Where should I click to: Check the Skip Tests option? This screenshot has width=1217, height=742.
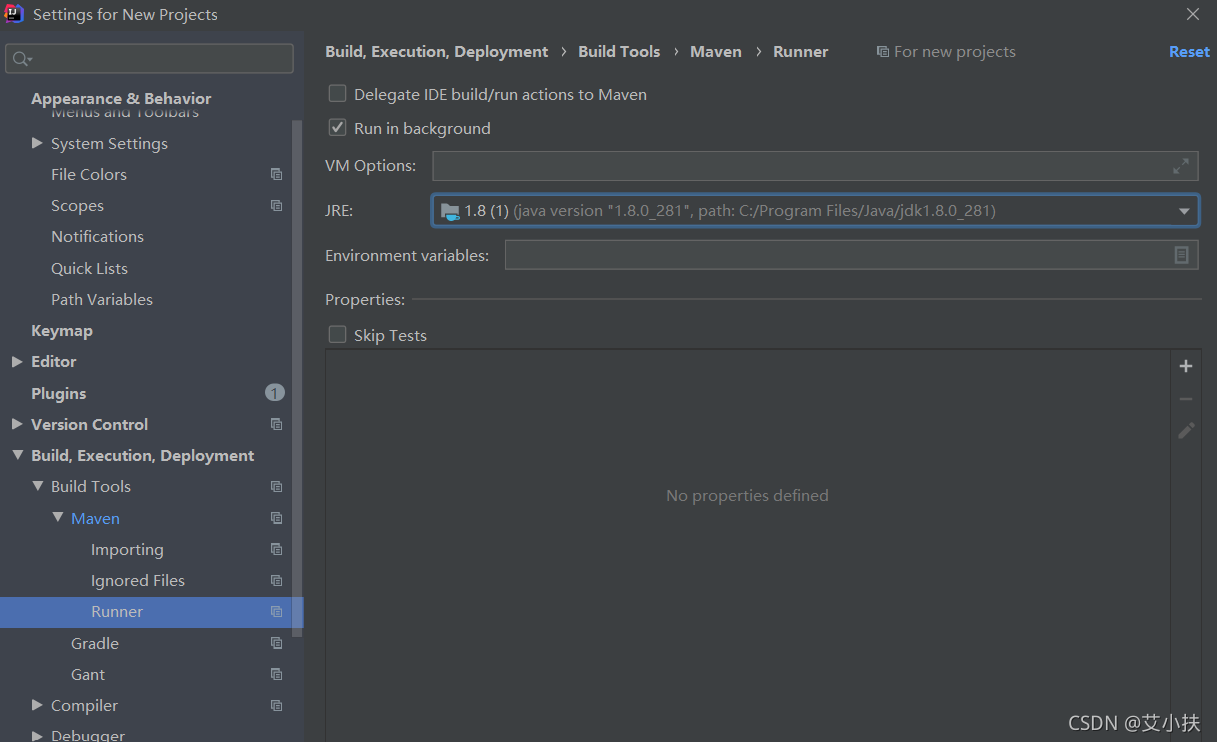338,335
